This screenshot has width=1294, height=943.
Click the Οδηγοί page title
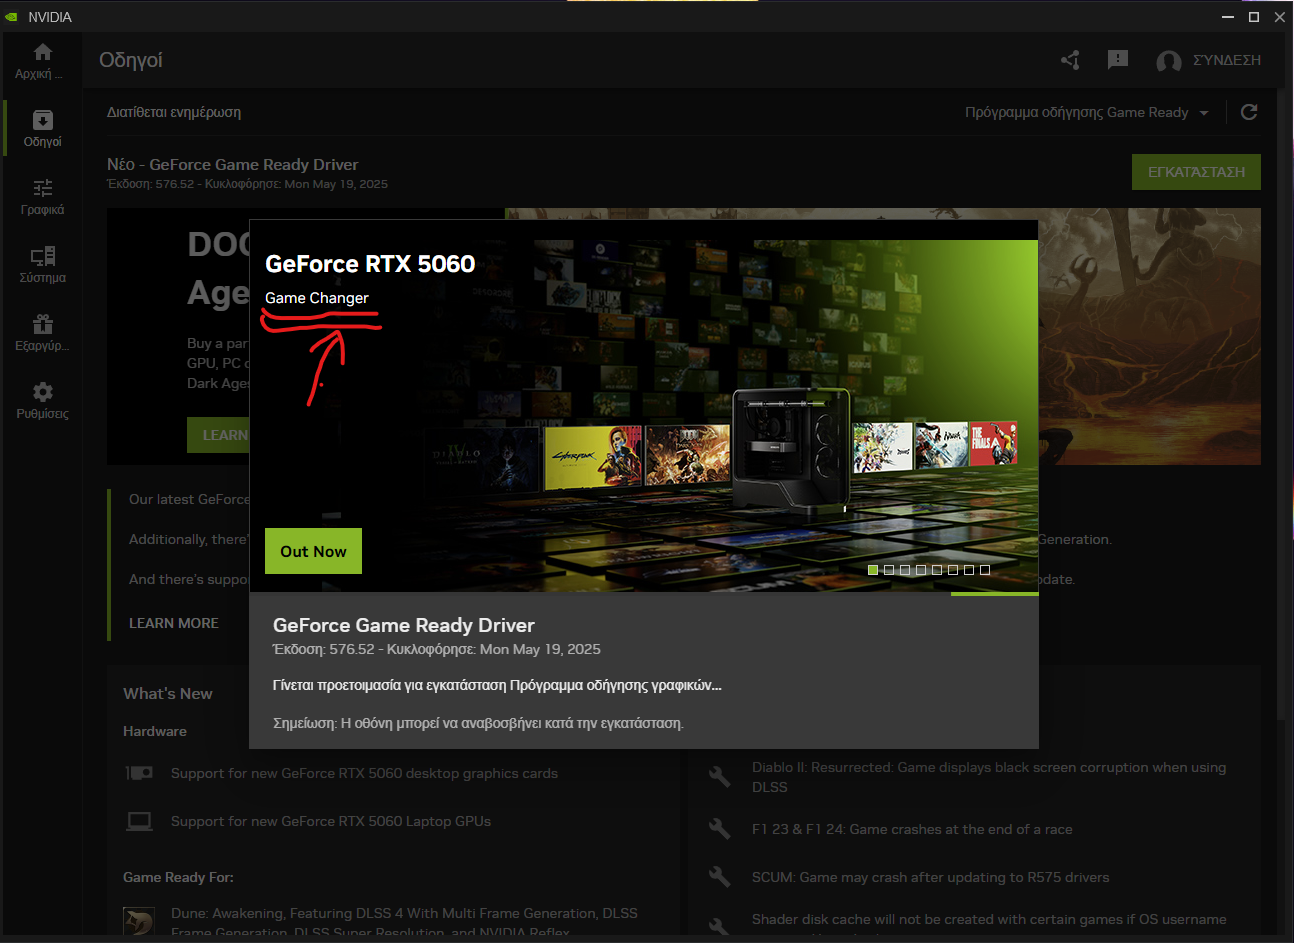131,60
